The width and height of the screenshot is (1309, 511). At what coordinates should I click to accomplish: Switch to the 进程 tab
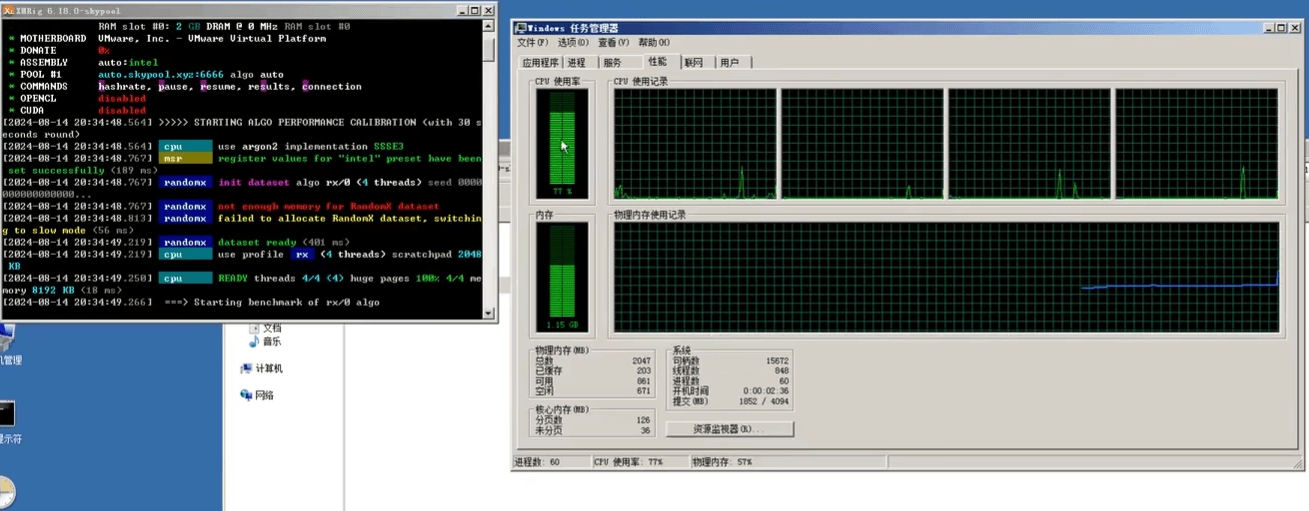coord(576,63)
